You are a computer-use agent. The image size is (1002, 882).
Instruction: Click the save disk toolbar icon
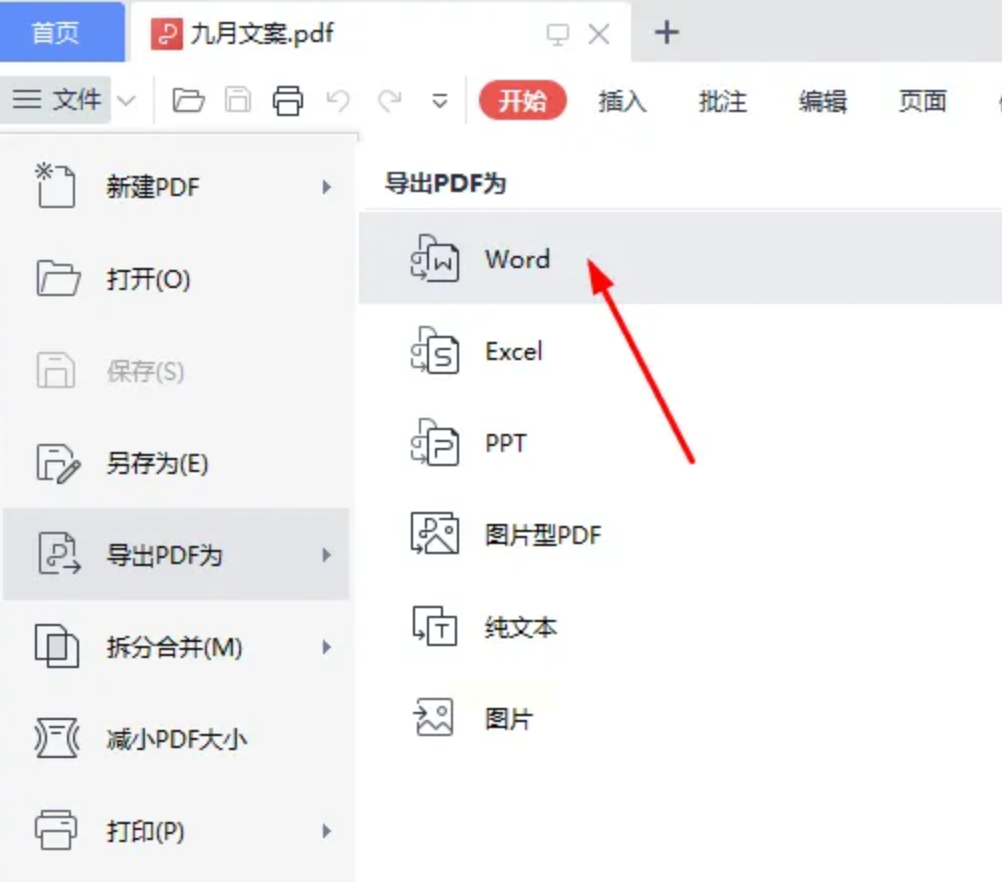coord(238,100)
